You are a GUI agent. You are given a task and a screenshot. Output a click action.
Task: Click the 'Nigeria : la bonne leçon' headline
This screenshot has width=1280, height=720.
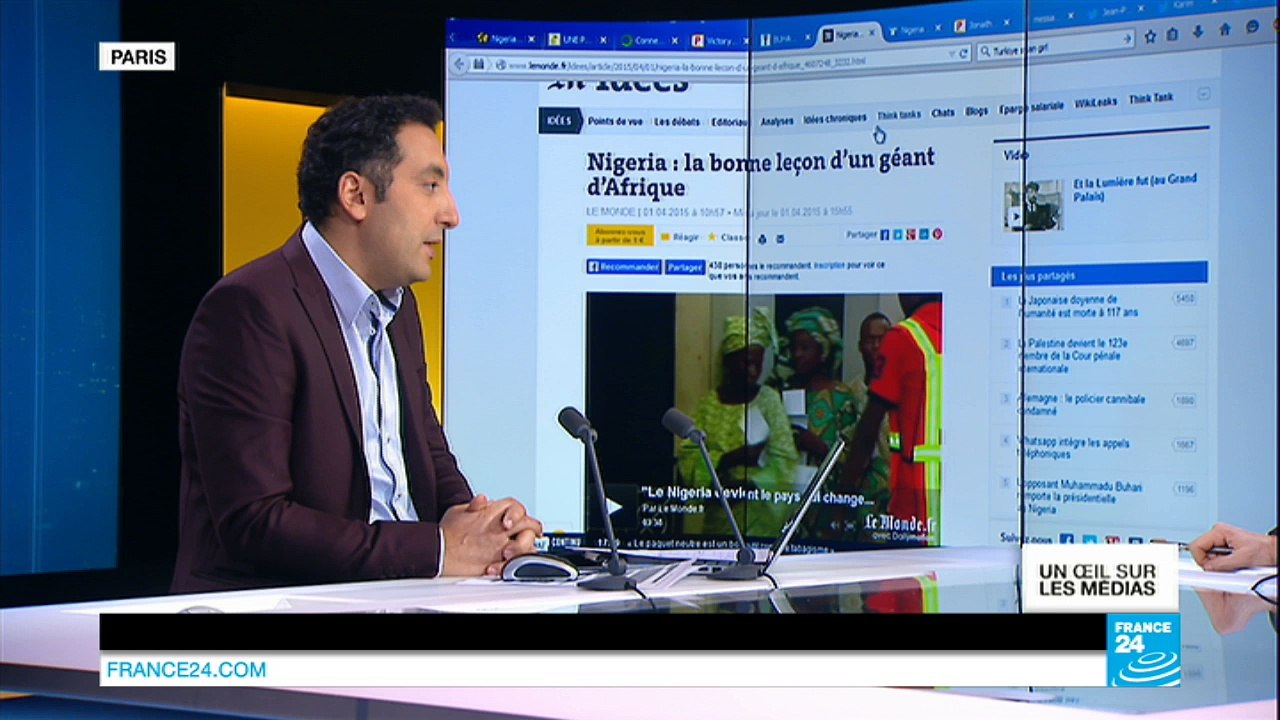761,172
